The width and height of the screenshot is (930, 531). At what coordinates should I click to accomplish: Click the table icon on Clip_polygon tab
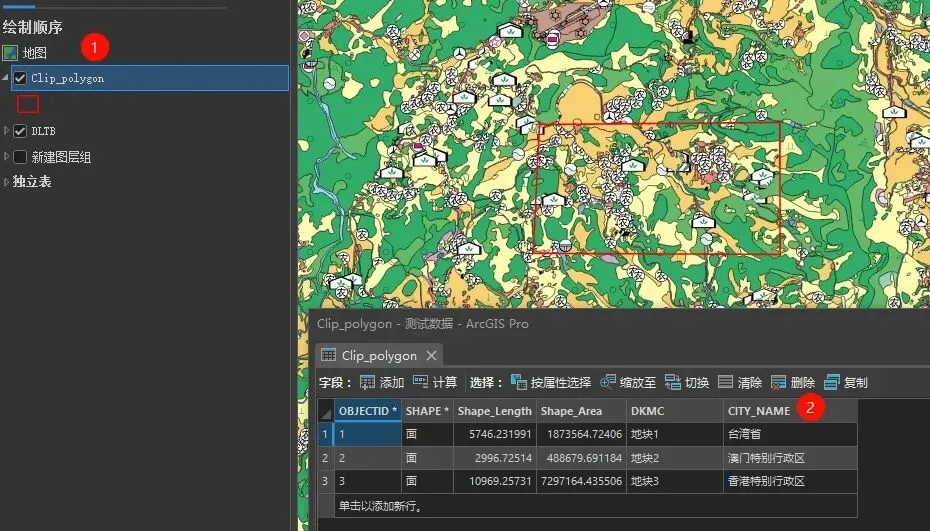click(x=328, y=355)
